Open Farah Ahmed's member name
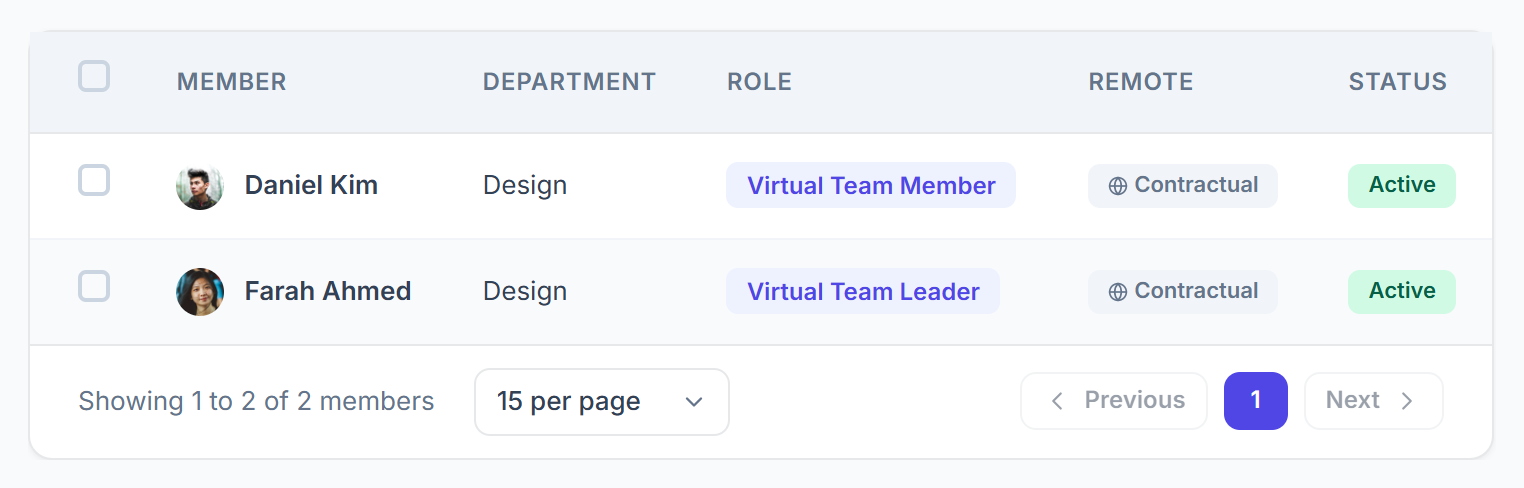Viewport: 1524px width, 488px height. 328,291
